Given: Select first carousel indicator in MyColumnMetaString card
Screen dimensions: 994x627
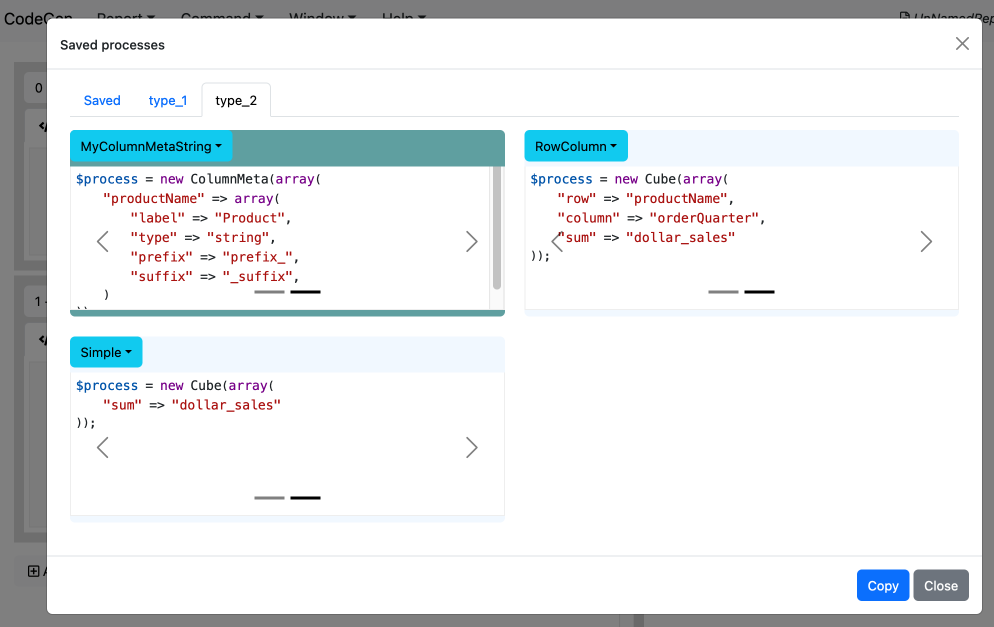Looking at the screenshot, I should [x=269, y=292].
